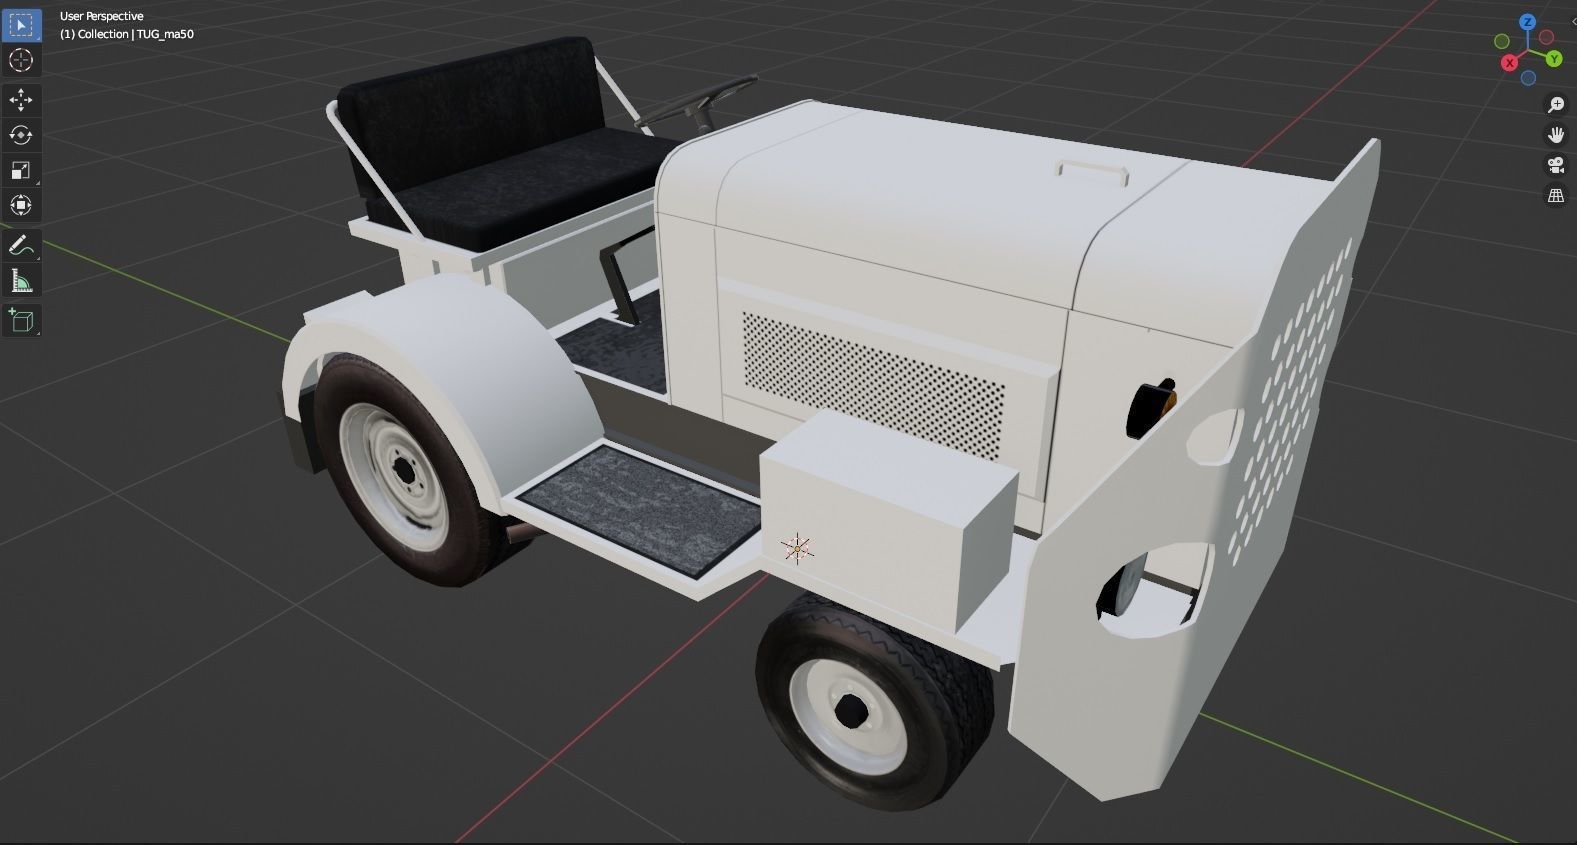Image resolution: width=1577 pixels, height=845 pixels.
Task: Activate the 3D Cursor tool
Action: (x=21, y=60)
